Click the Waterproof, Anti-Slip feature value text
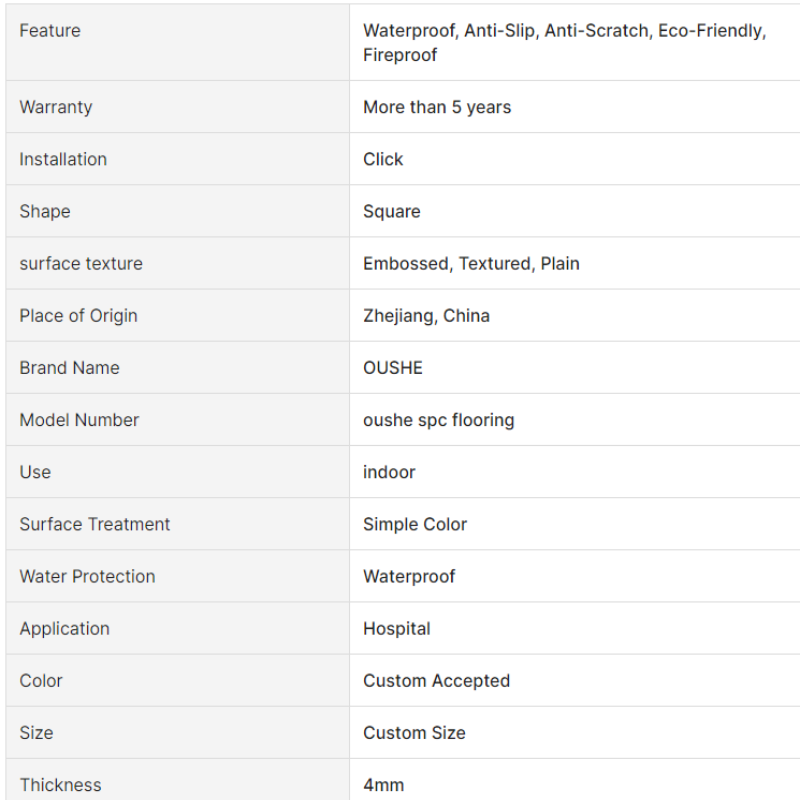 [x=564, y=43]
